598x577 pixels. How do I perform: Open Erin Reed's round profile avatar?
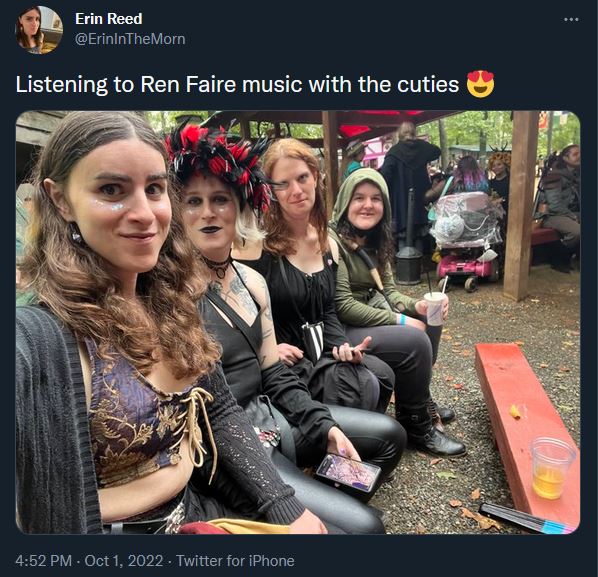(39, 30)
